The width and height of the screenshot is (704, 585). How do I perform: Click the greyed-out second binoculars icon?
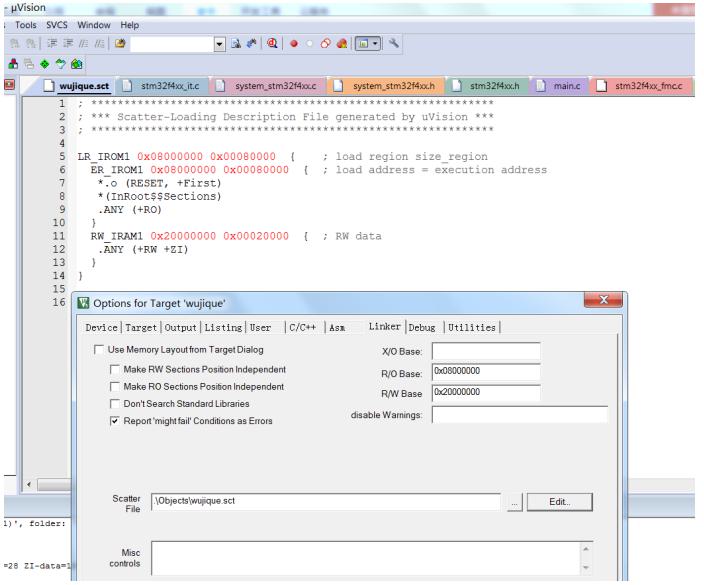[31, 43]
